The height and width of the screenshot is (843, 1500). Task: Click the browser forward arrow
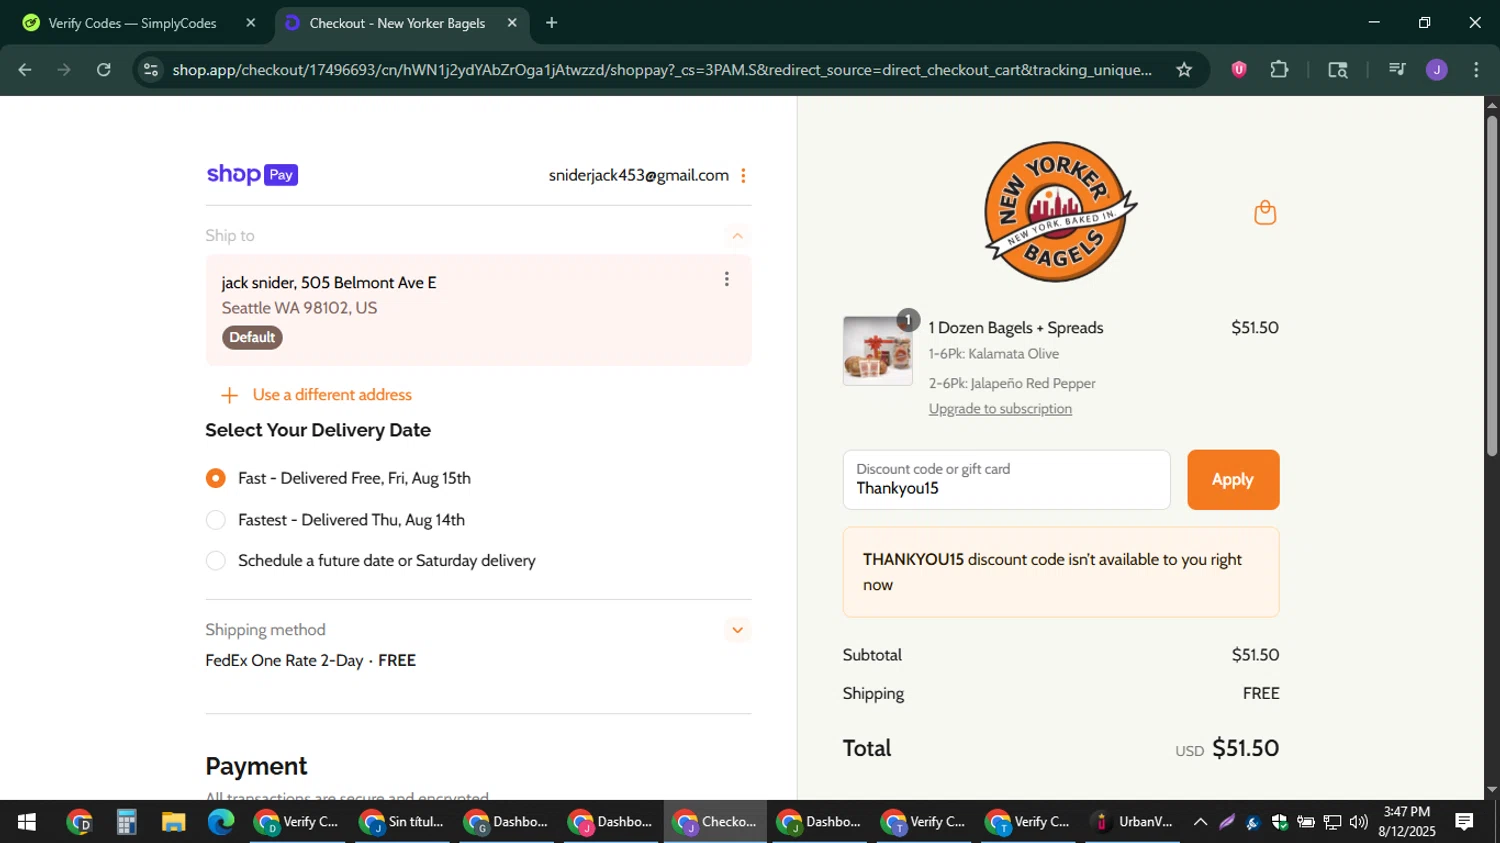click(64, 70)
